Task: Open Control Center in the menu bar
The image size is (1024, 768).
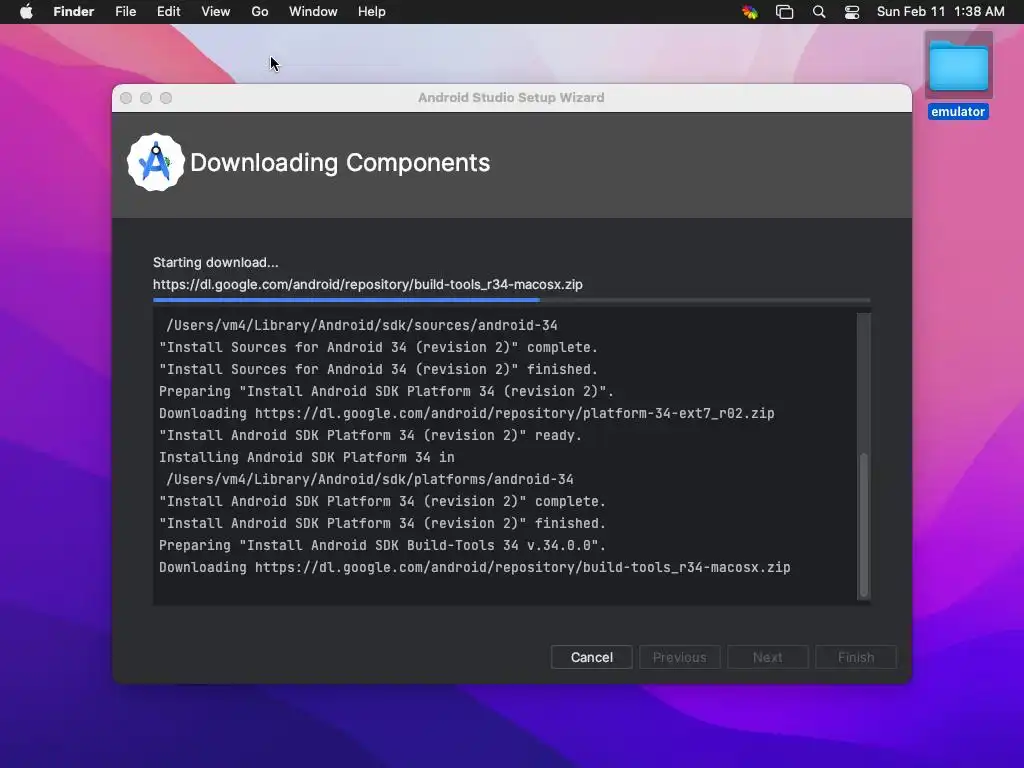Action: click(x=852, y=12)
